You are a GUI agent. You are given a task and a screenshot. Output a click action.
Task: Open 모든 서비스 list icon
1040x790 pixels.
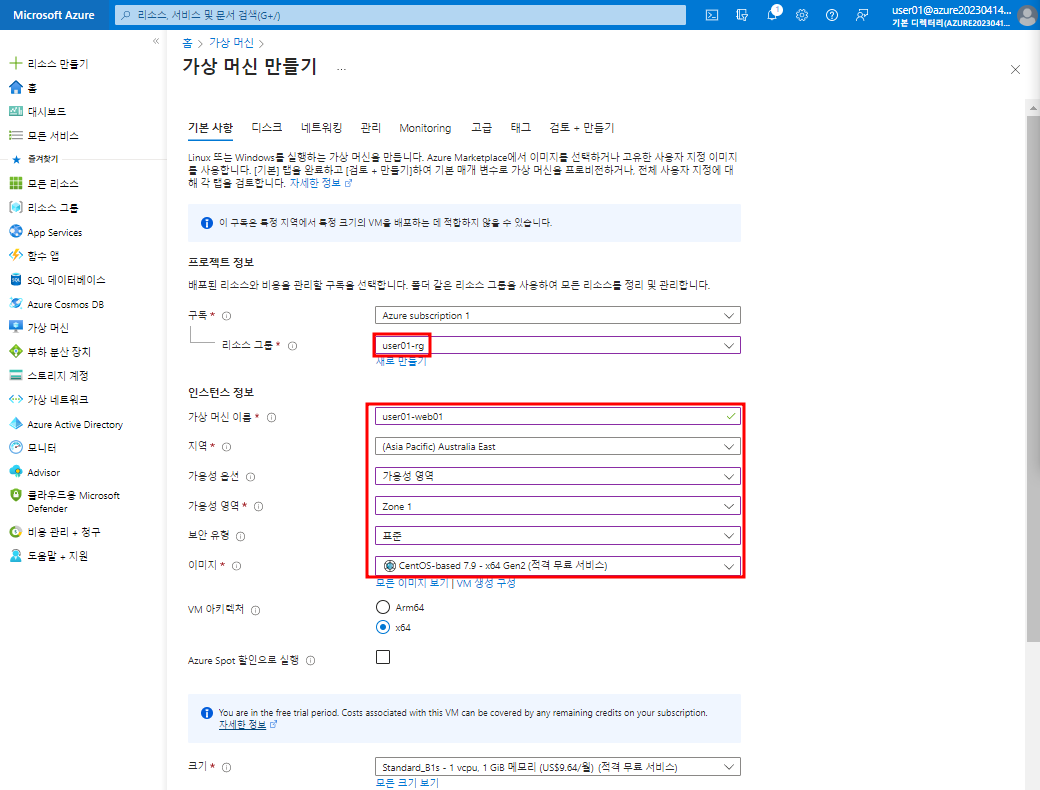[15, 135]
